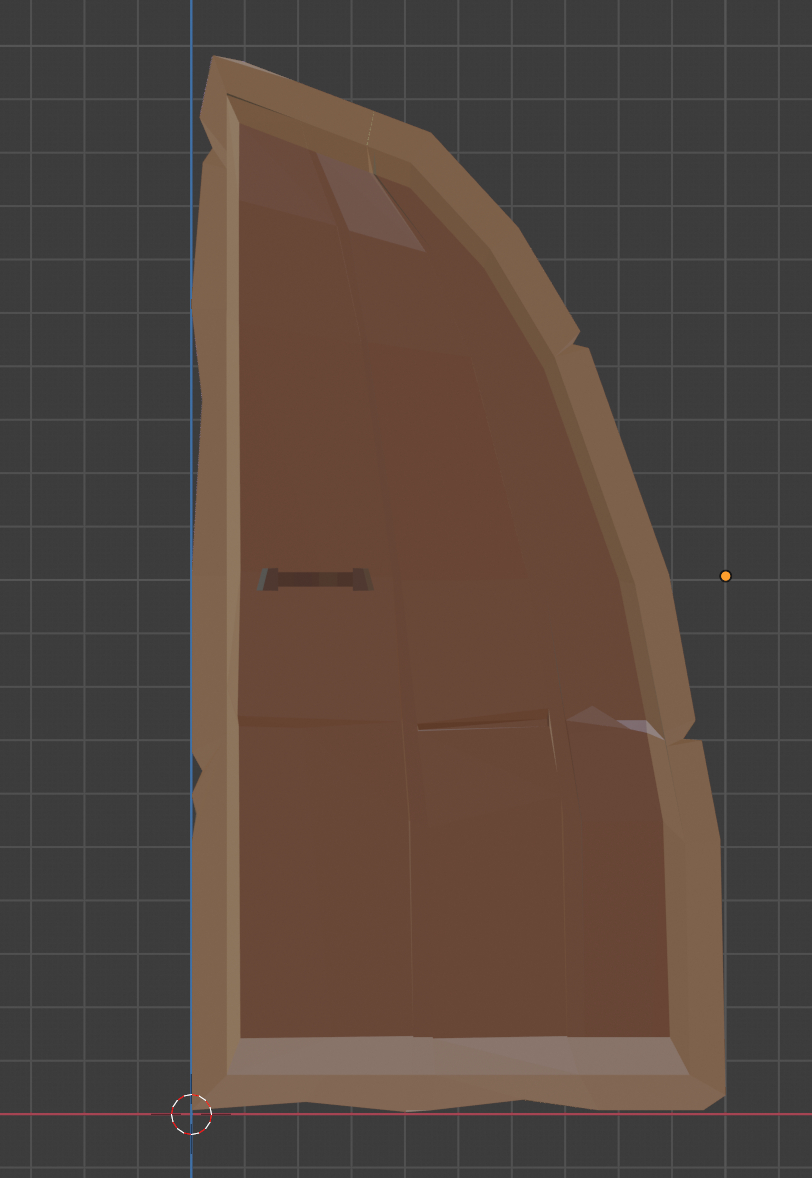812x1178 pixels.
Task: Click the orange object origin dot
Action: 724,575
